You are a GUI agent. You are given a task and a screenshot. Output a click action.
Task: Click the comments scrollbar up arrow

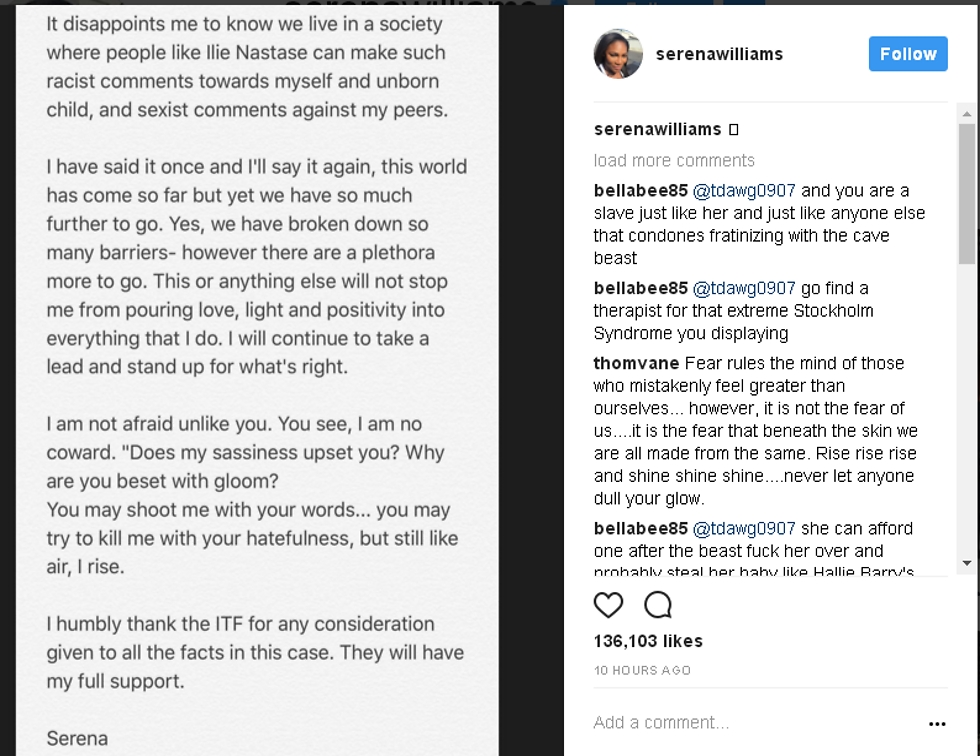click(x=966, y=112)
